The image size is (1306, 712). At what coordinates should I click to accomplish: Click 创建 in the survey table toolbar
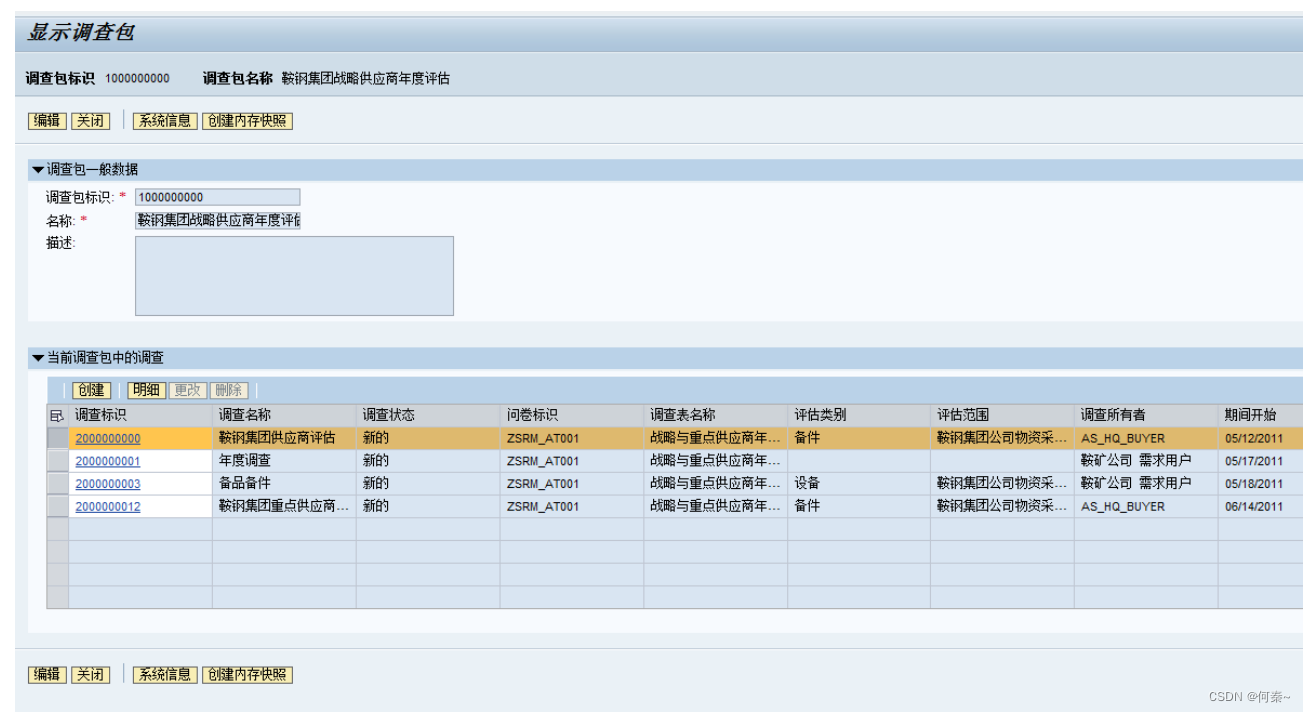[91, 391]
